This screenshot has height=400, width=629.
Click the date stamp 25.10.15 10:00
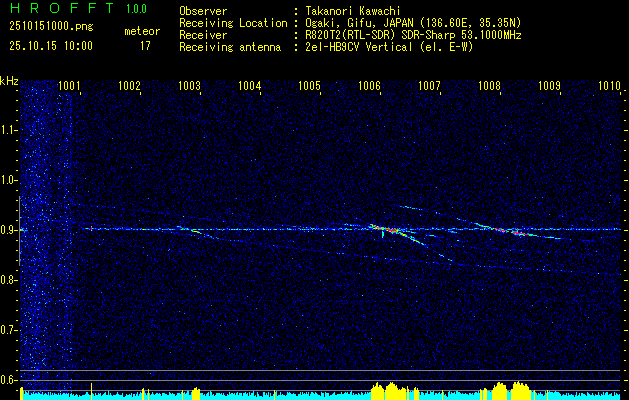(x=51, y=46)
